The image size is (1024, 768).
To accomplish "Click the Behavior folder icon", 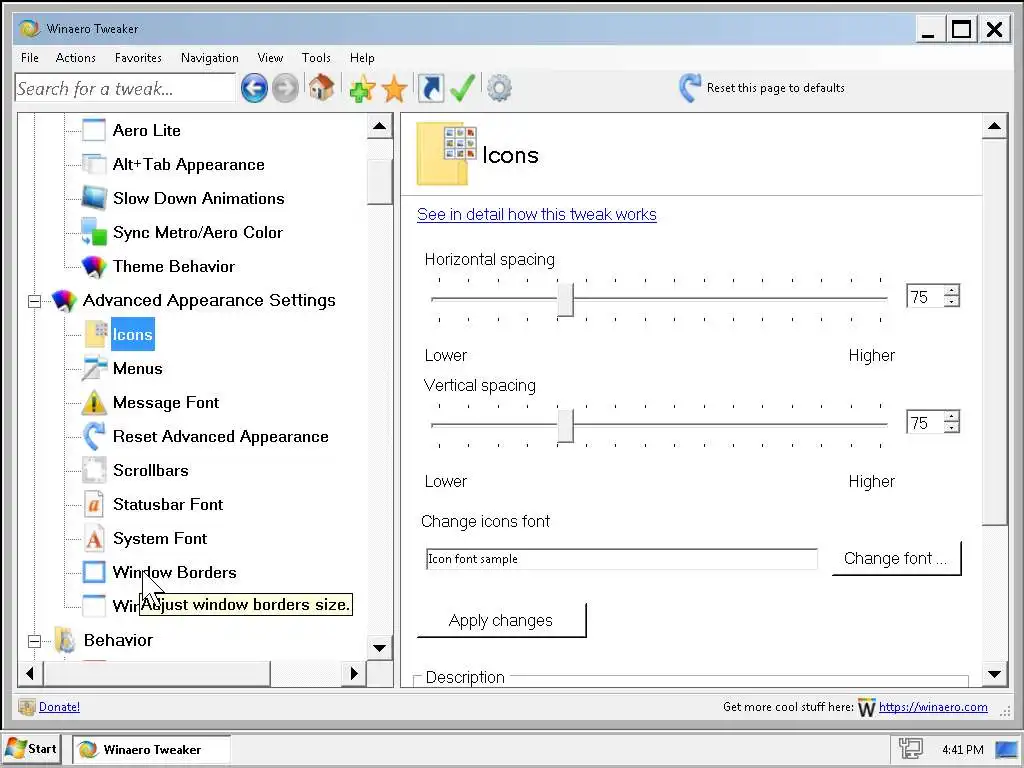I will click(64, 640).
